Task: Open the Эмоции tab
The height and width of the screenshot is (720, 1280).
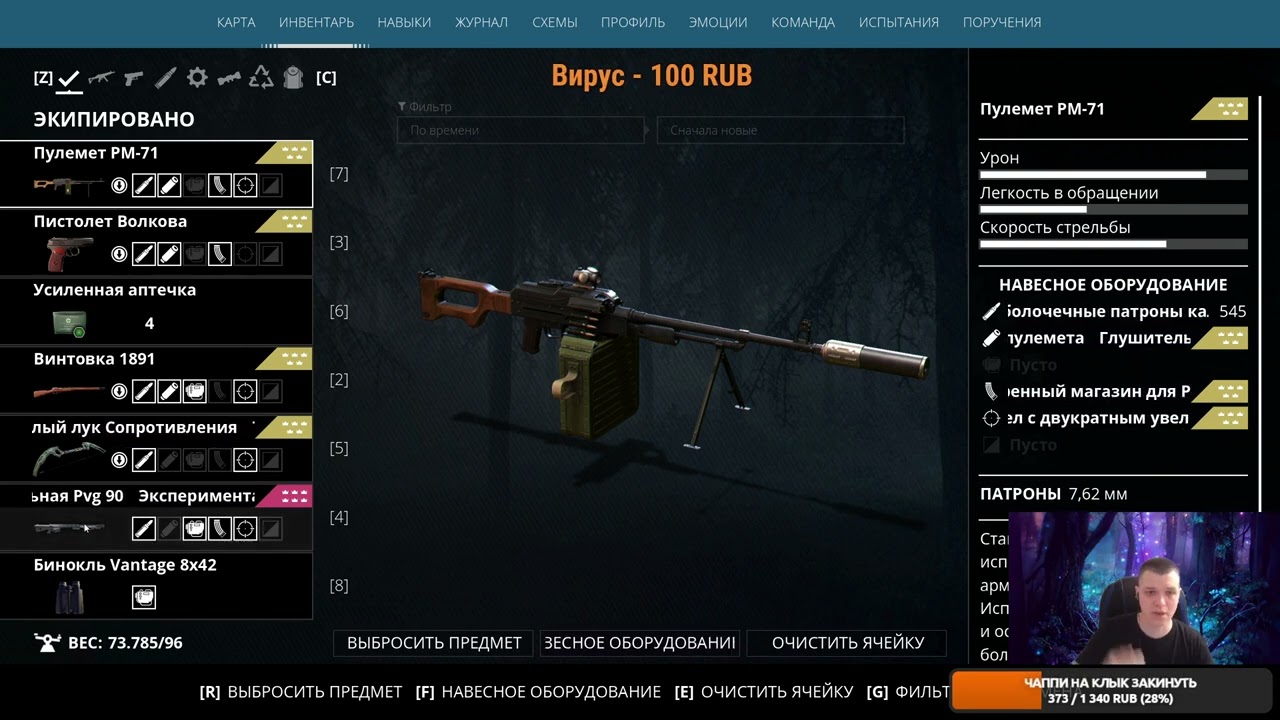Action: point(718,22)
